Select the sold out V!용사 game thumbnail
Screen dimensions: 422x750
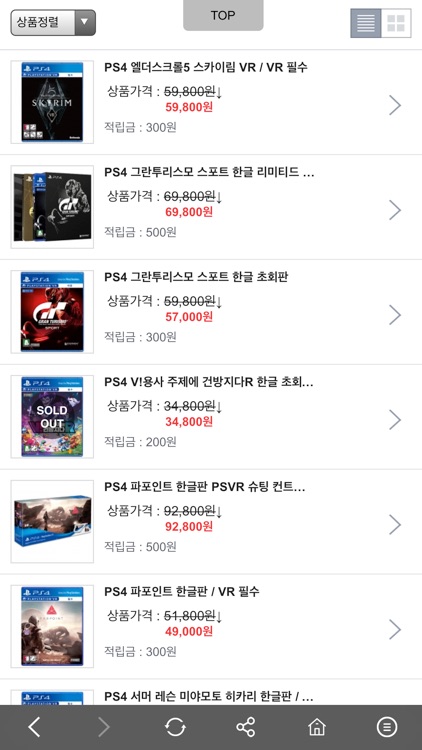coord(52,417)
